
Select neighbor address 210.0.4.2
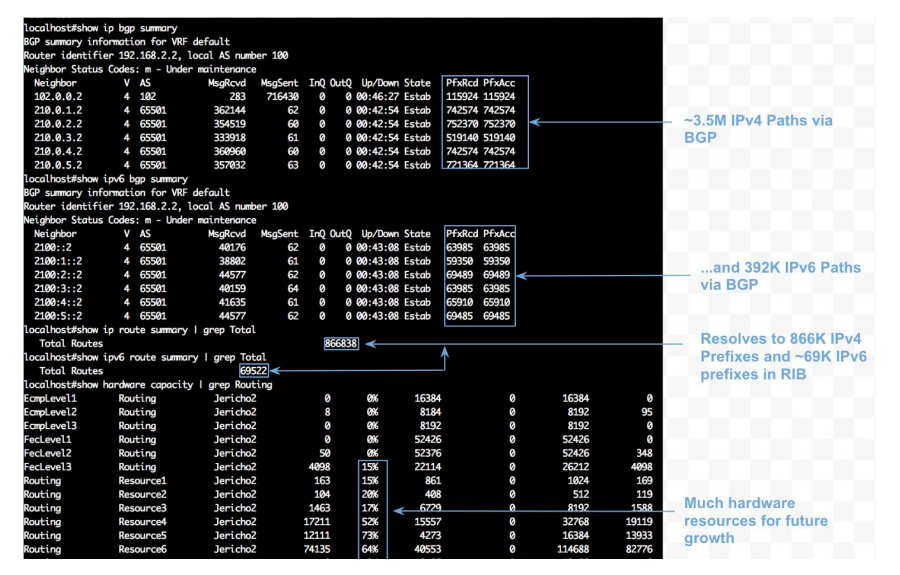click(58, 151)
